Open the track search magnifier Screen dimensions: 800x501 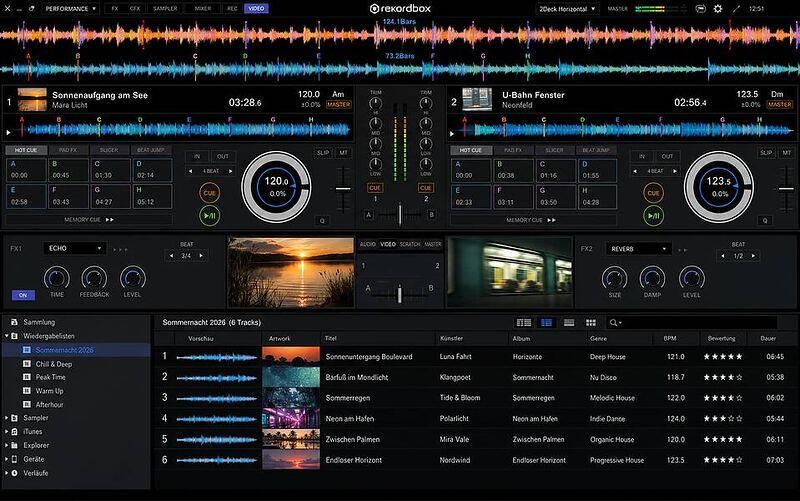pyautogui.click(x=614, y=322)
